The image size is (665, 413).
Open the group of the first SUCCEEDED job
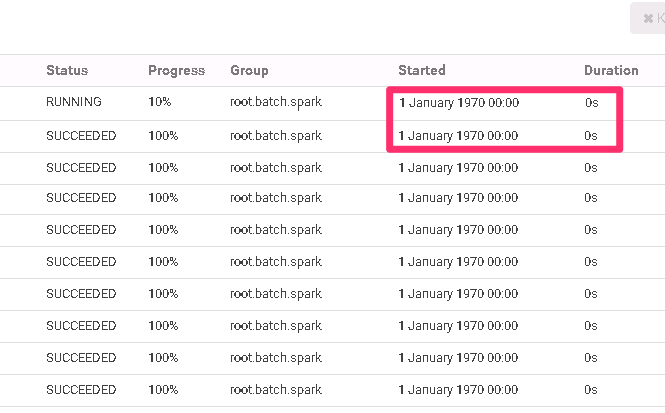[x=276, y=135]
